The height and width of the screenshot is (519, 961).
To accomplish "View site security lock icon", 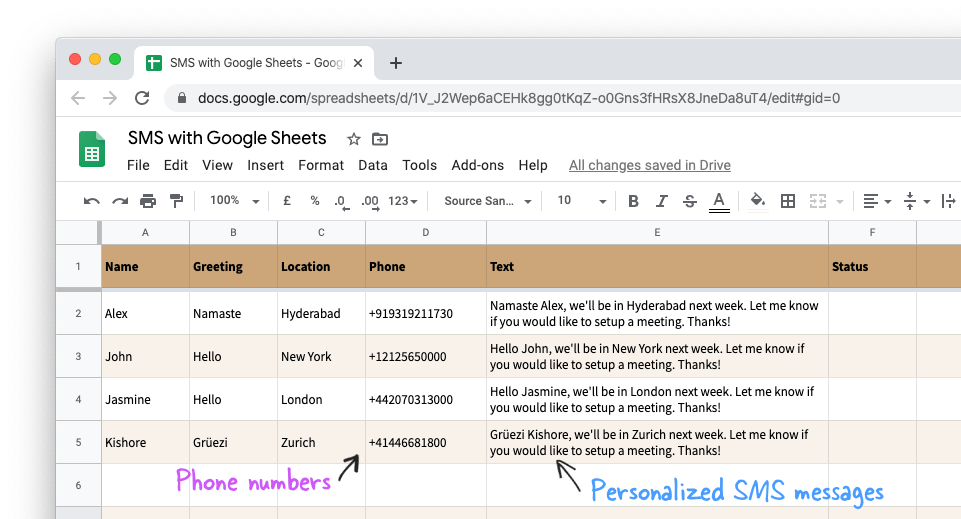I will [181, 98].
